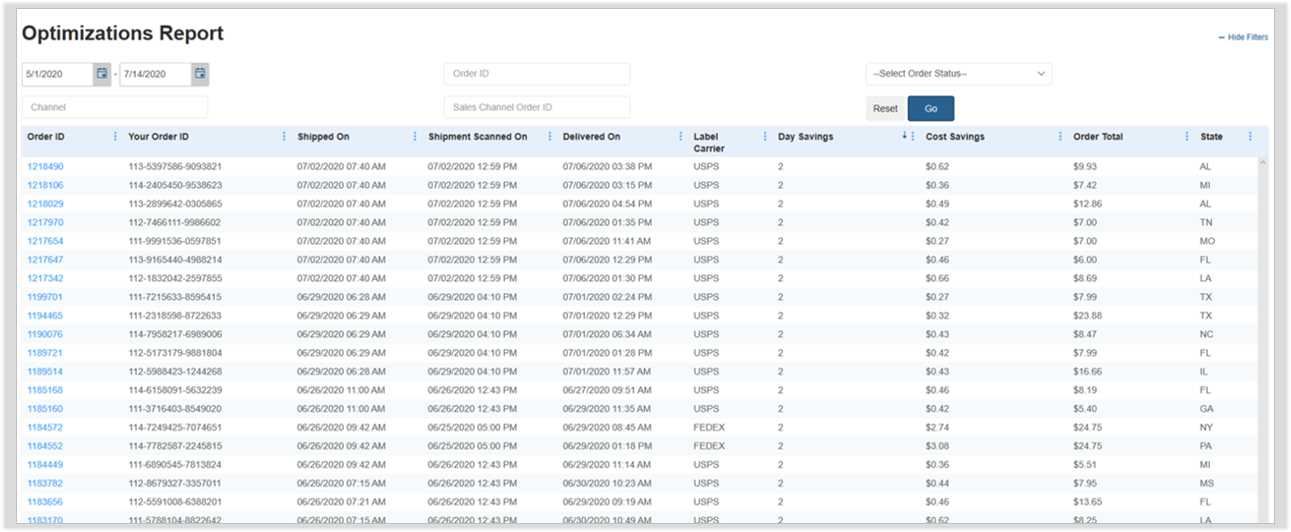Open State column options menu

(1250, 137)
